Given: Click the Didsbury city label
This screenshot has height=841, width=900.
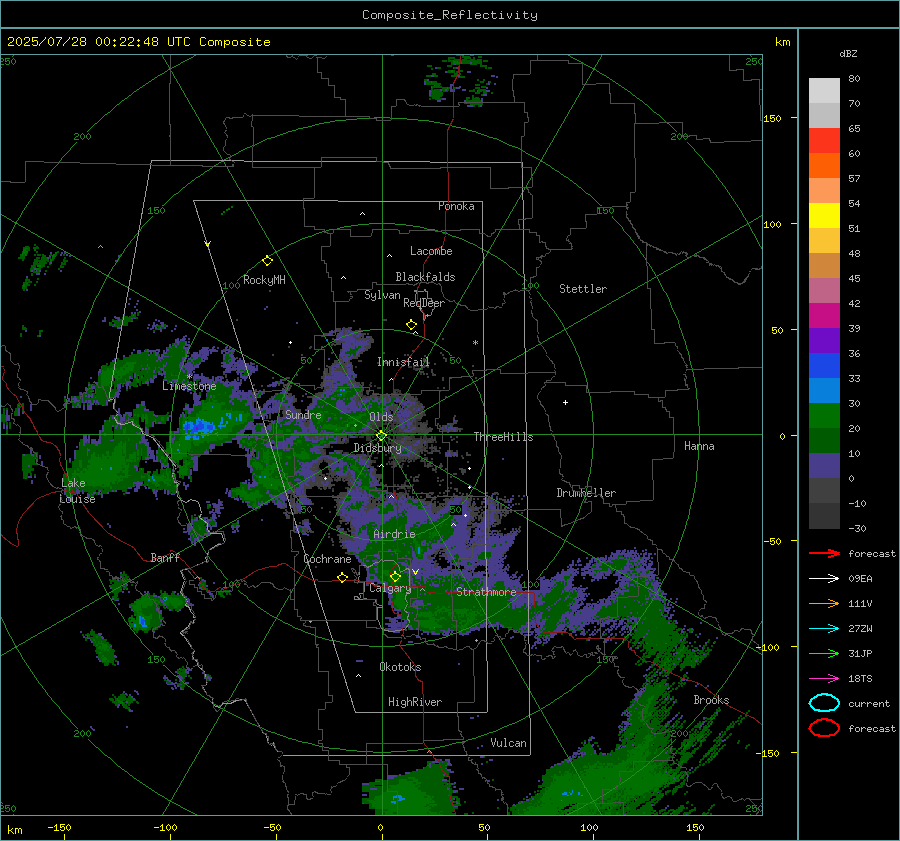Looking at the screenshot, I should (x=377, y=448).
